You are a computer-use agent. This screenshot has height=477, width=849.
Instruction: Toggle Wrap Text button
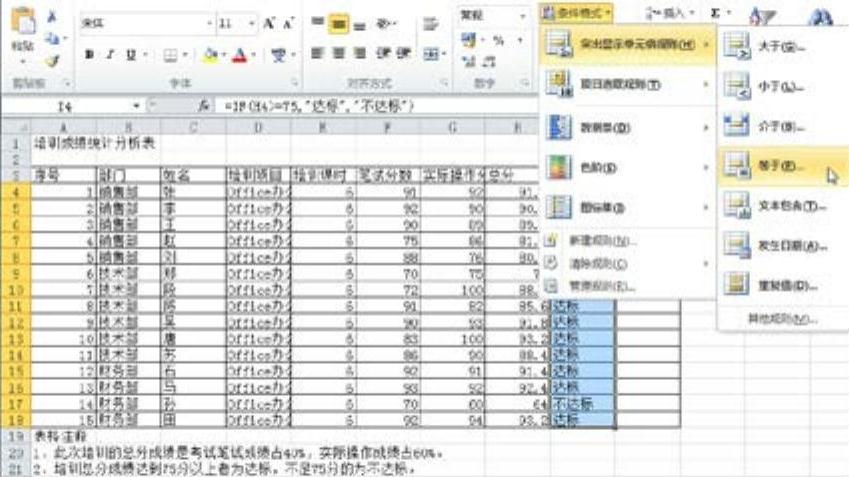click(431, 23)
